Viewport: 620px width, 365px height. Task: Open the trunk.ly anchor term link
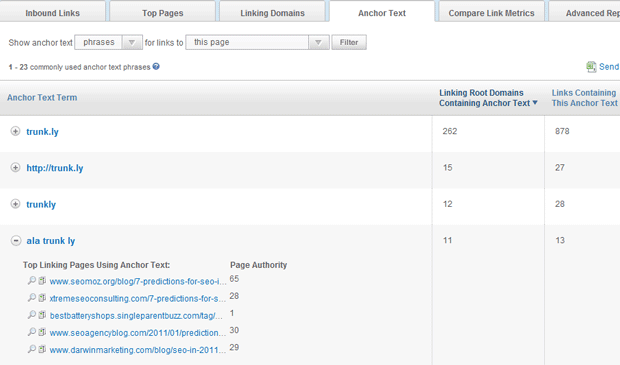tap(42, 132)
